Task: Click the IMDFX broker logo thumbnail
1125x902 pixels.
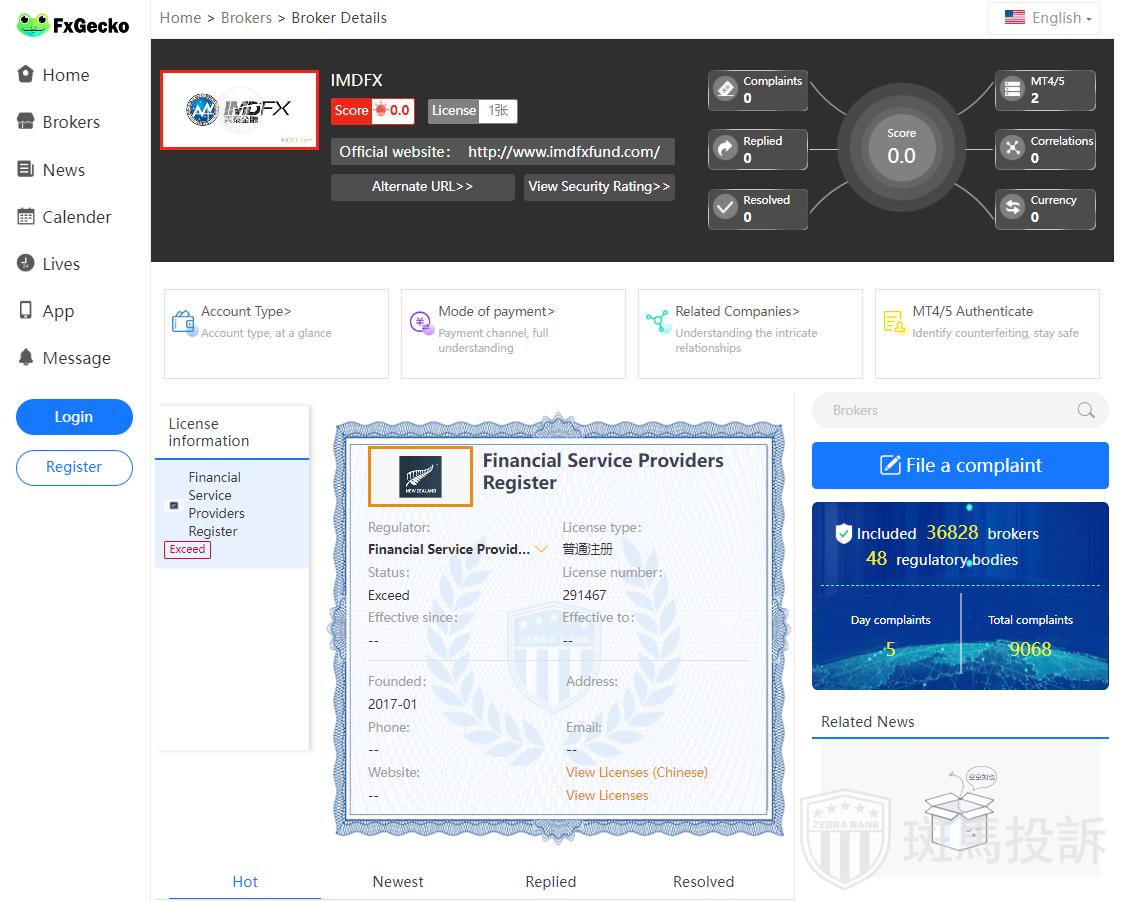Action: [239, 110]
